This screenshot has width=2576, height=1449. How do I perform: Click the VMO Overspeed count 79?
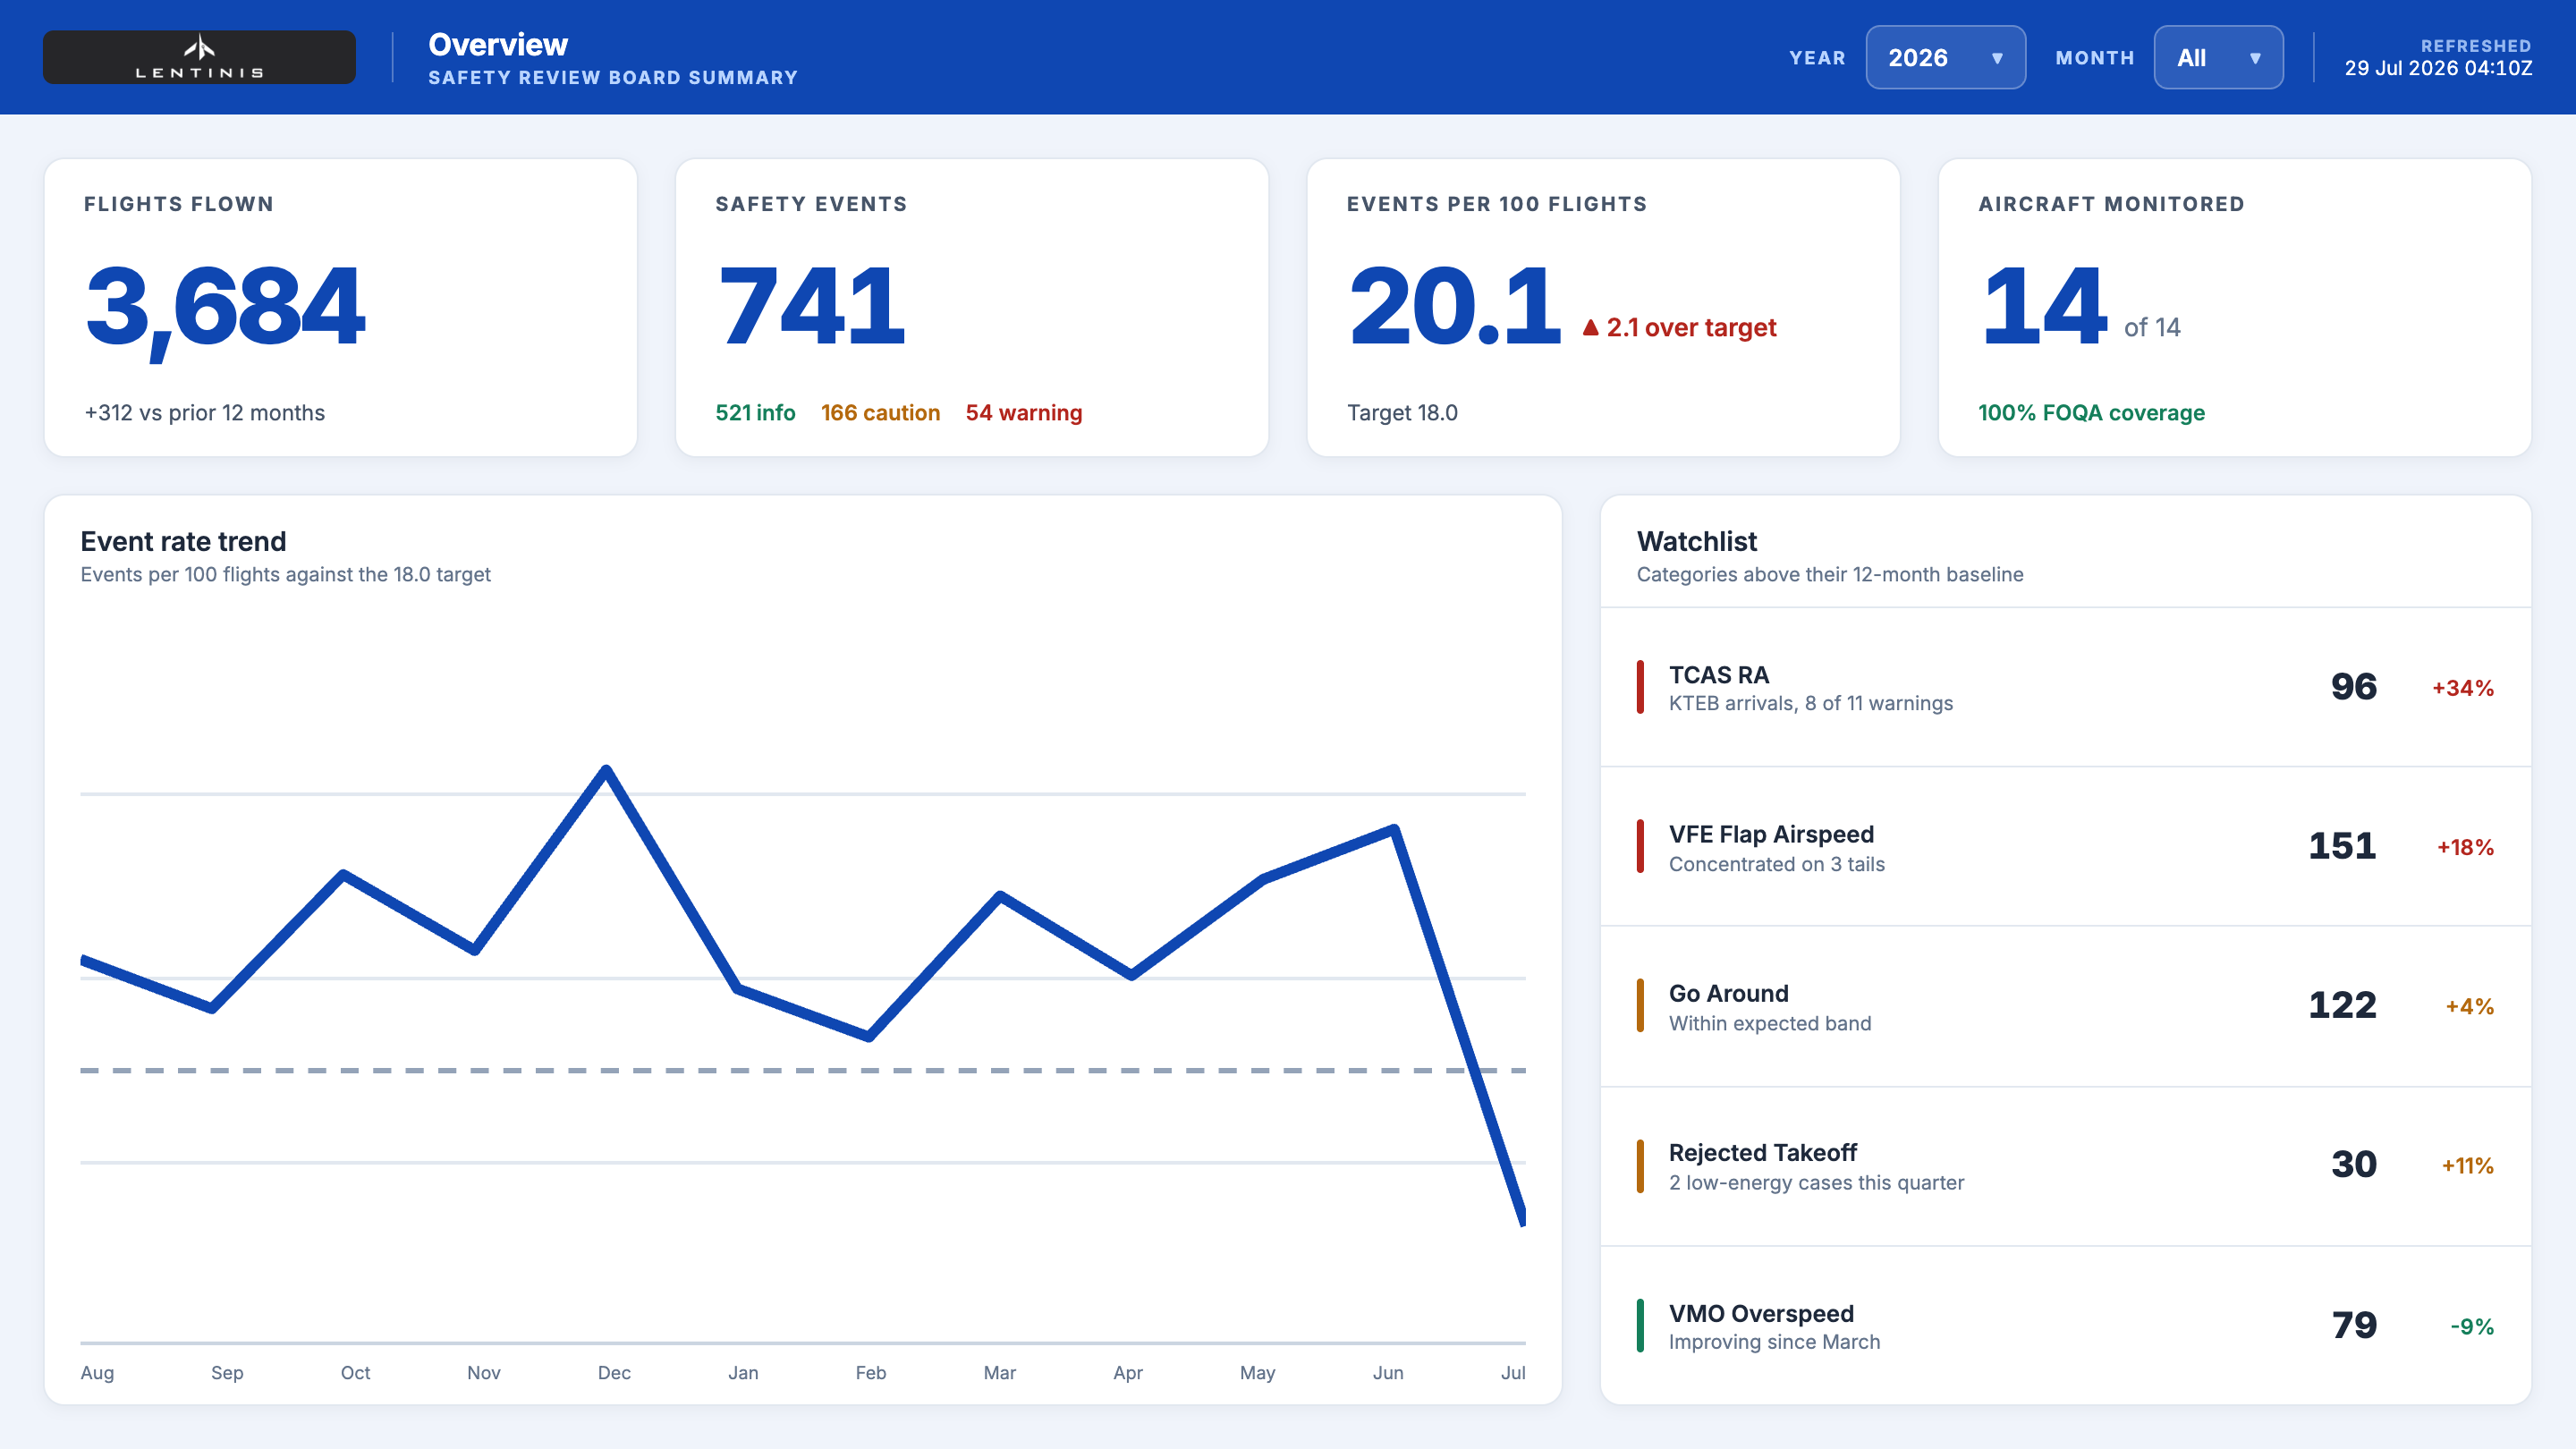click(x=2353, y=1326)
